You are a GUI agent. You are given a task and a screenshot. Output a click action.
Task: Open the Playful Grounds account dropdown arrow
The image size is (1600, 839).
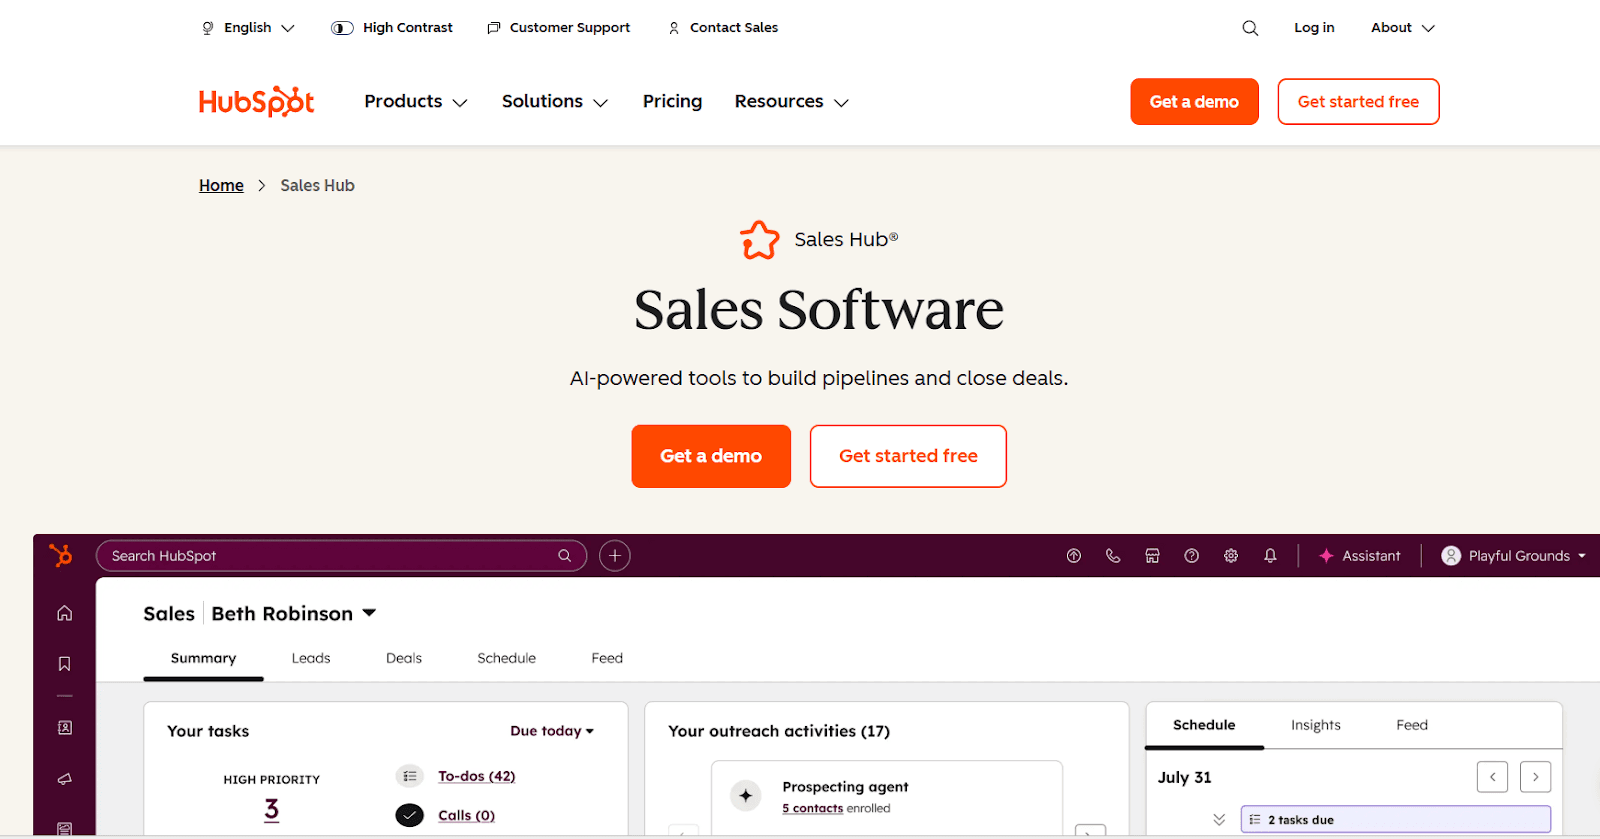1582,556
